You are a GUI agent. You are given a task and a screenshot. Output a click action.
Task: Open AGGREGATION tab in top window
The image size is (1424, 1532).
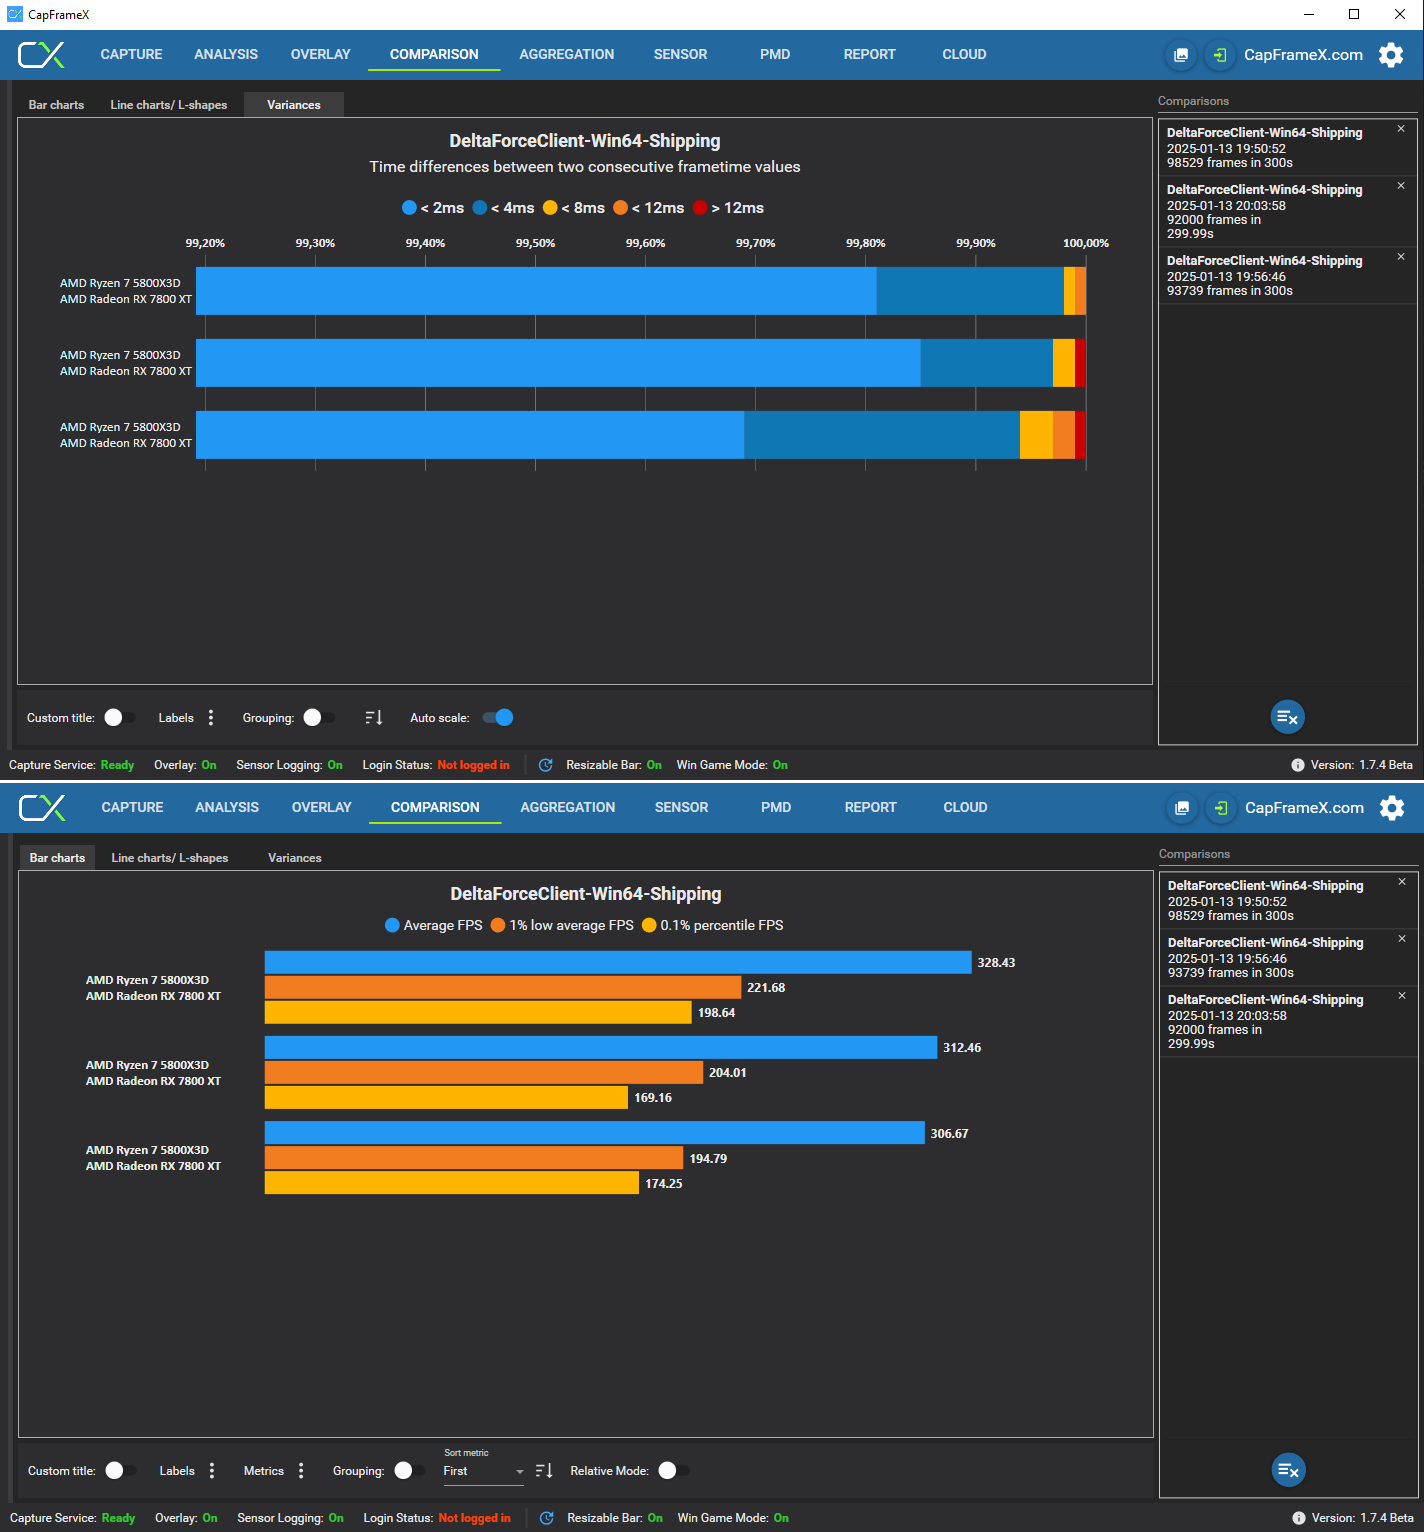(x=567, y=55)
